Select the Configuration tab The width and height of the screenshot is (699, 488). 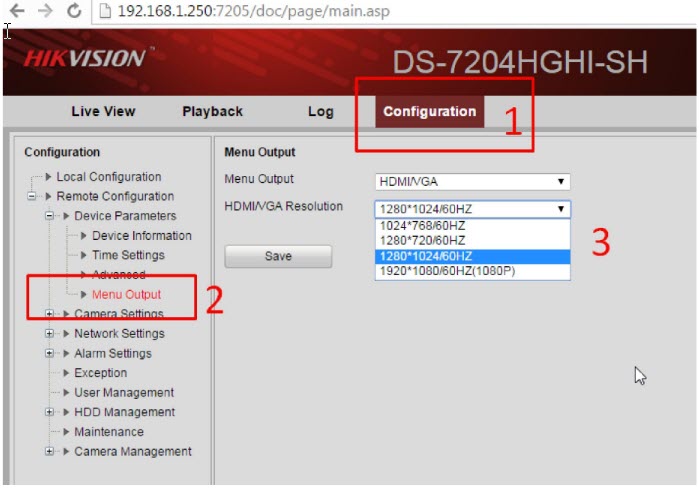(429, 111)
